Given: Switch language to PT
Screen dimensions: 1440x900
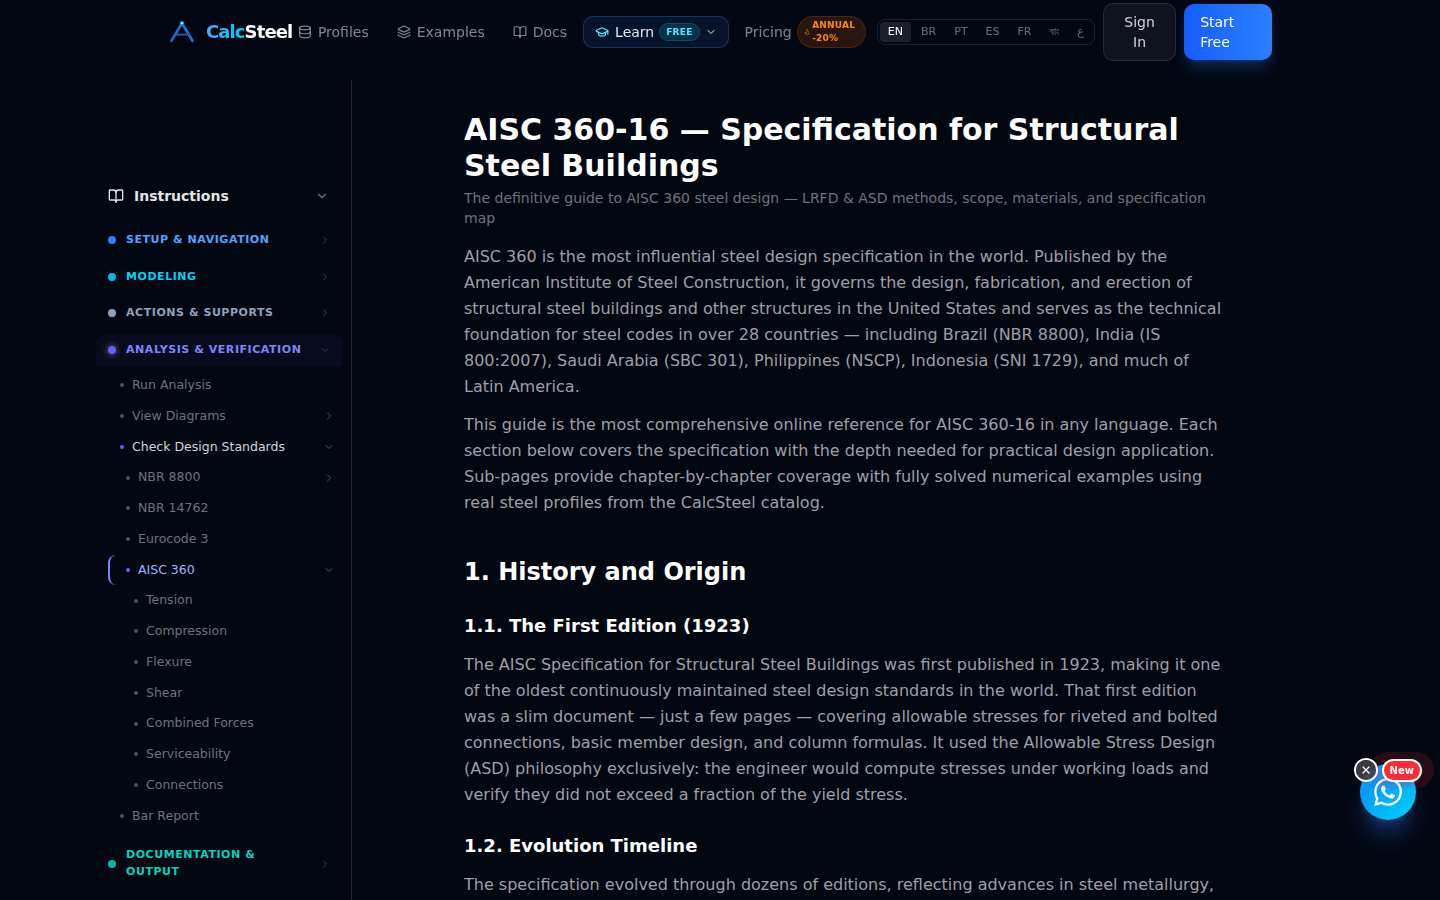Looking at the screenshot, I should point(961,32).
